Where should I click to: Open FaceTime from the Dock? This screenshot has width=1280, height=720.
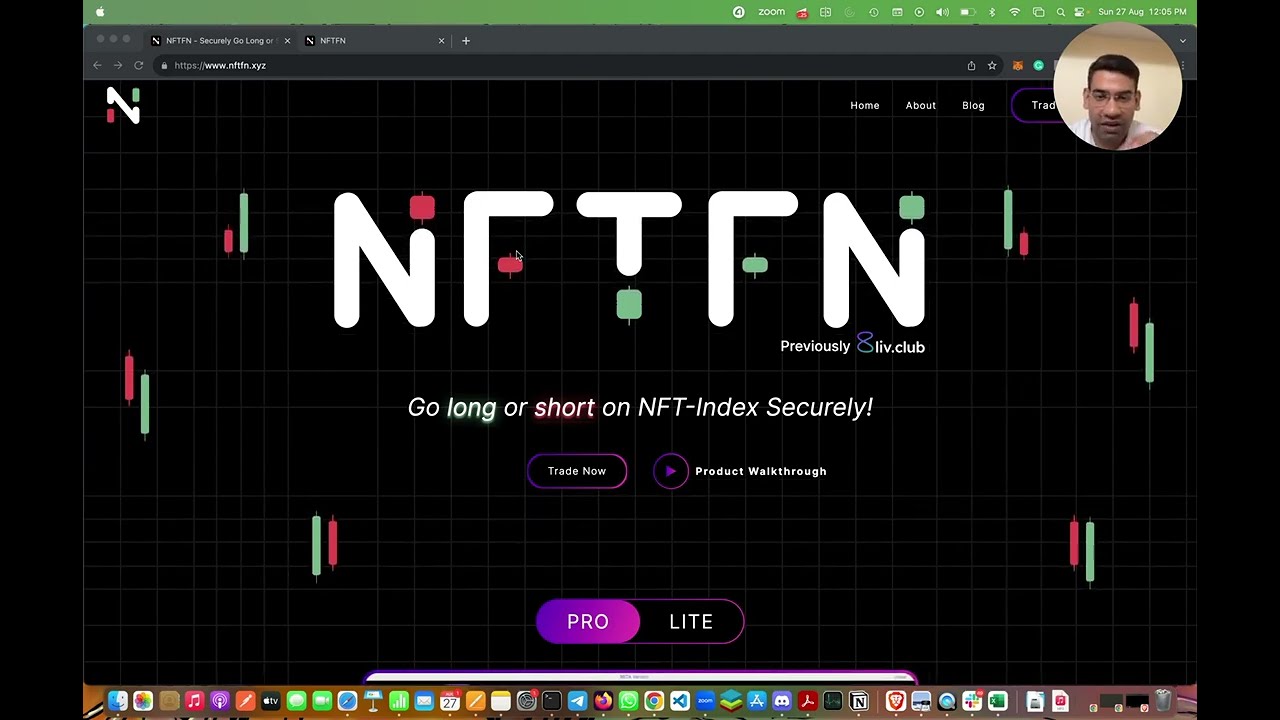(x=322, y=701)
